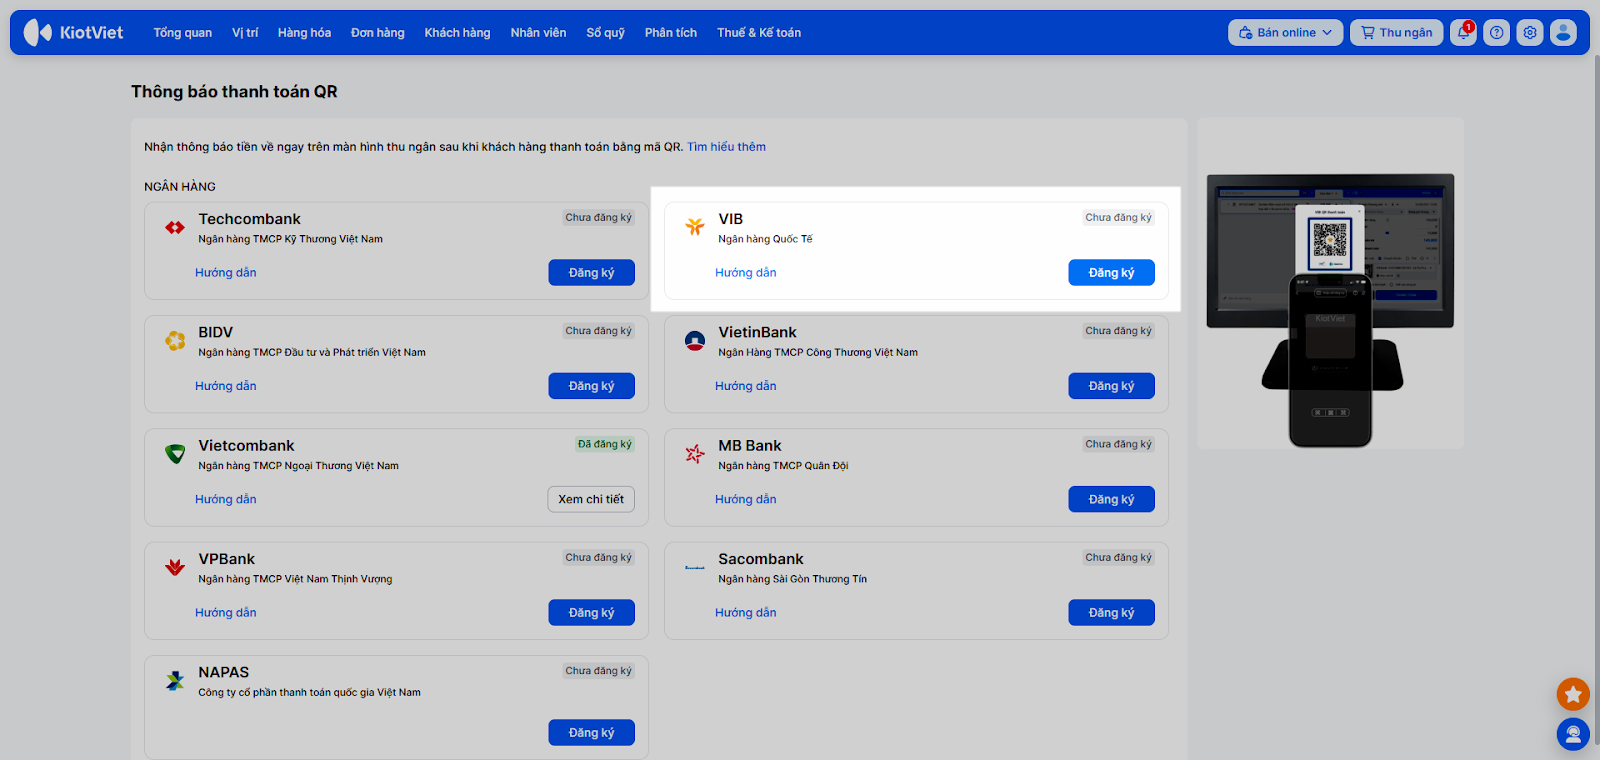The height and width of the screenshot is (760, 1600).
Task: Open the Sổ quỹ menu
Action: coord(605,32)
